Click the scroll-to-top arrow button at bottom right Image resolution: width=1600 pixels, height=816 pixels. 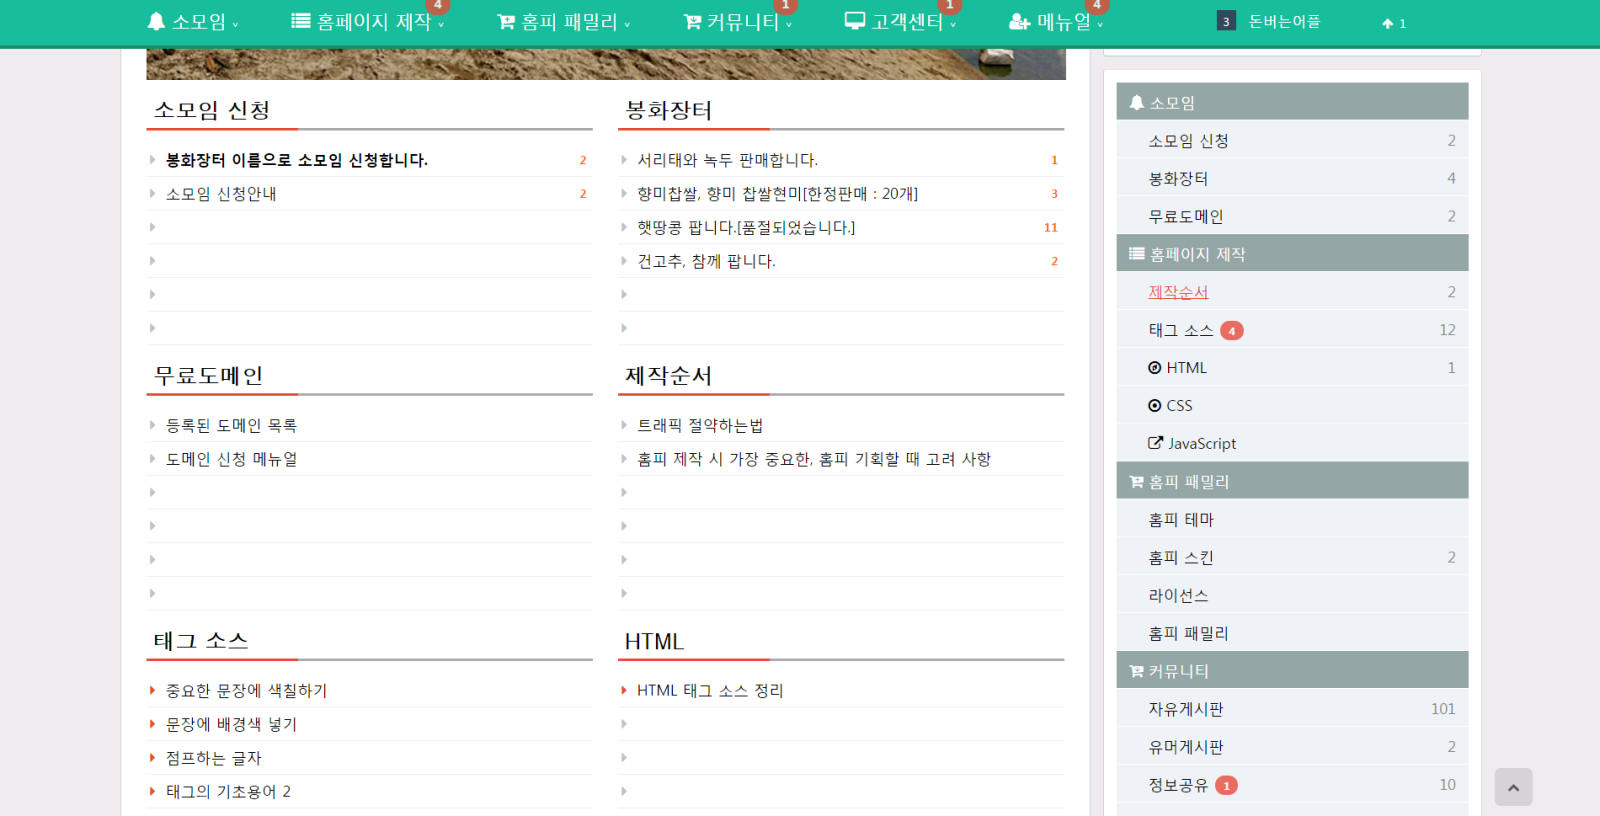1513,787
